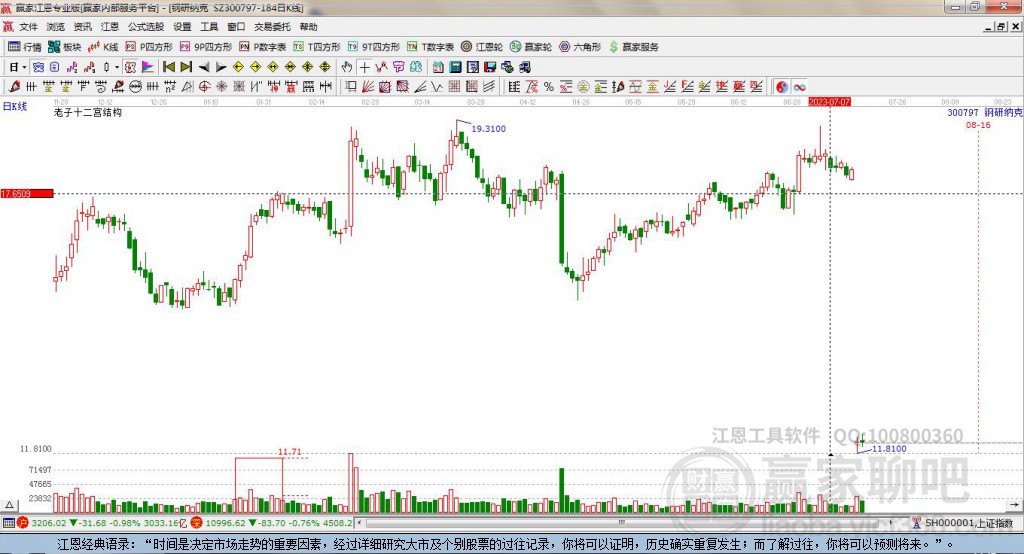The width and height of the screenshot is (1024, 554).
Task: Open the calculator icon
Action: coord(455,67)
